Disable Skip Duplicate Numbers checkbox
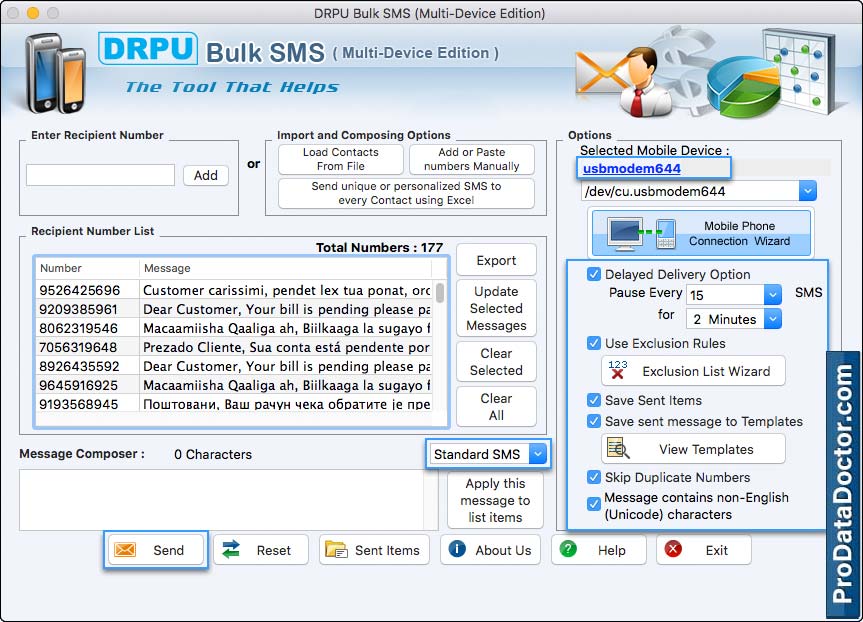Viewport: 863px width, 622px height. (593, 477)
